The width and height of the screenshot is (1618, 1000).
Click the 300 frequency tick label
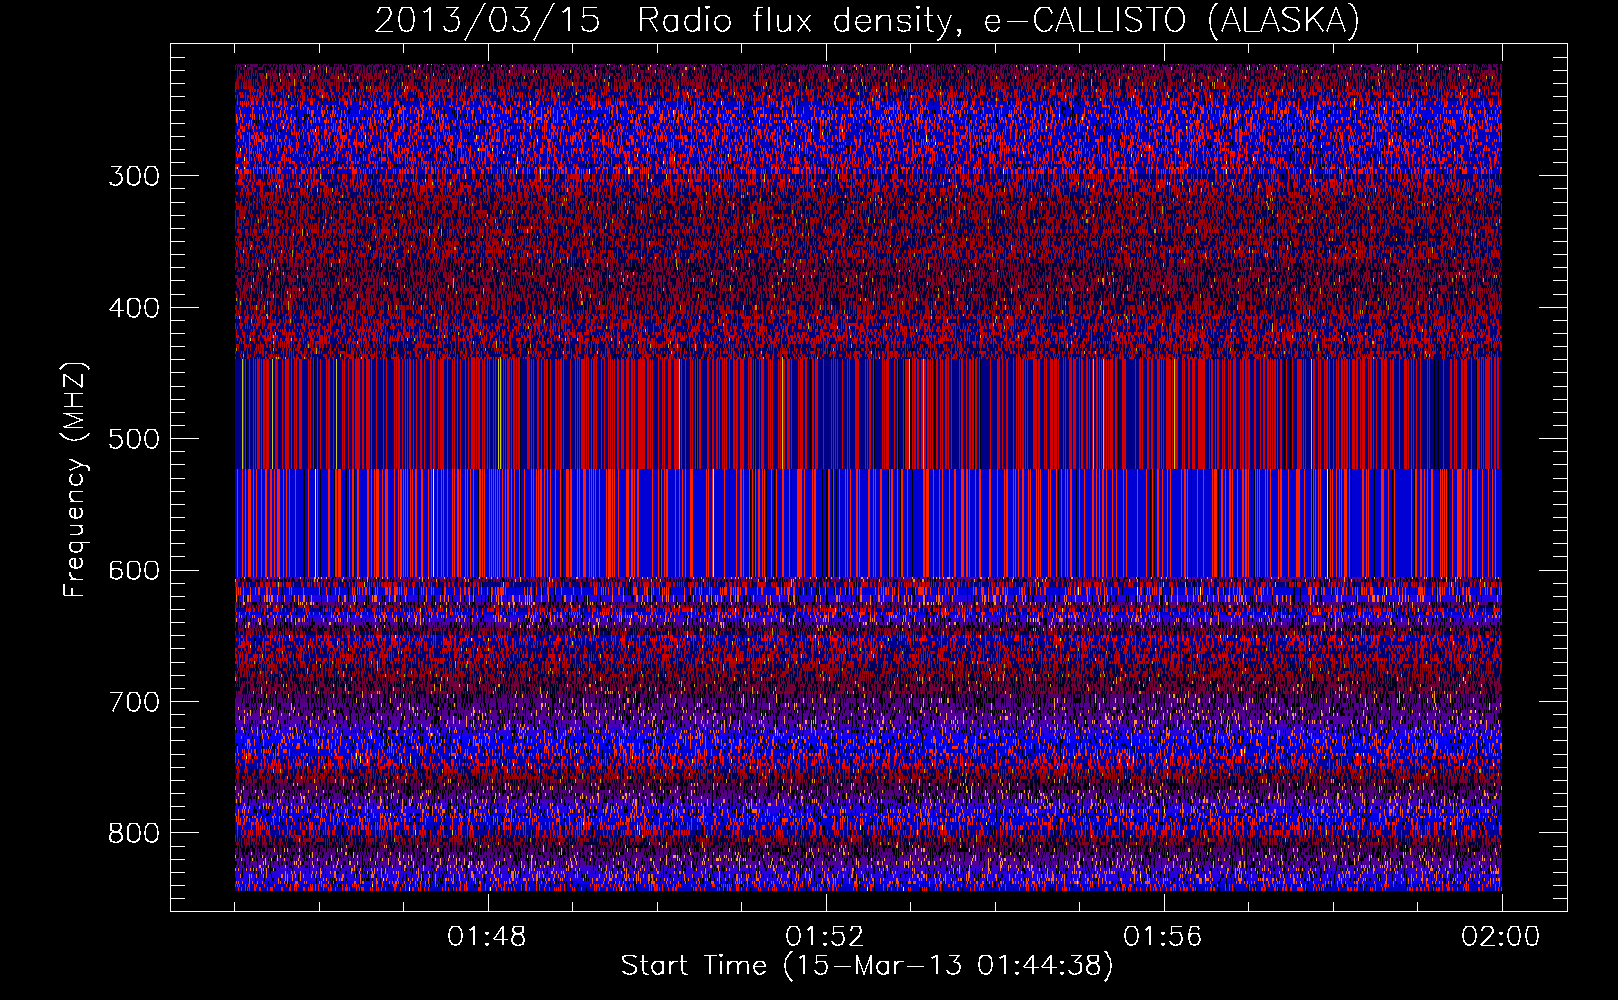tap(134, 177)
